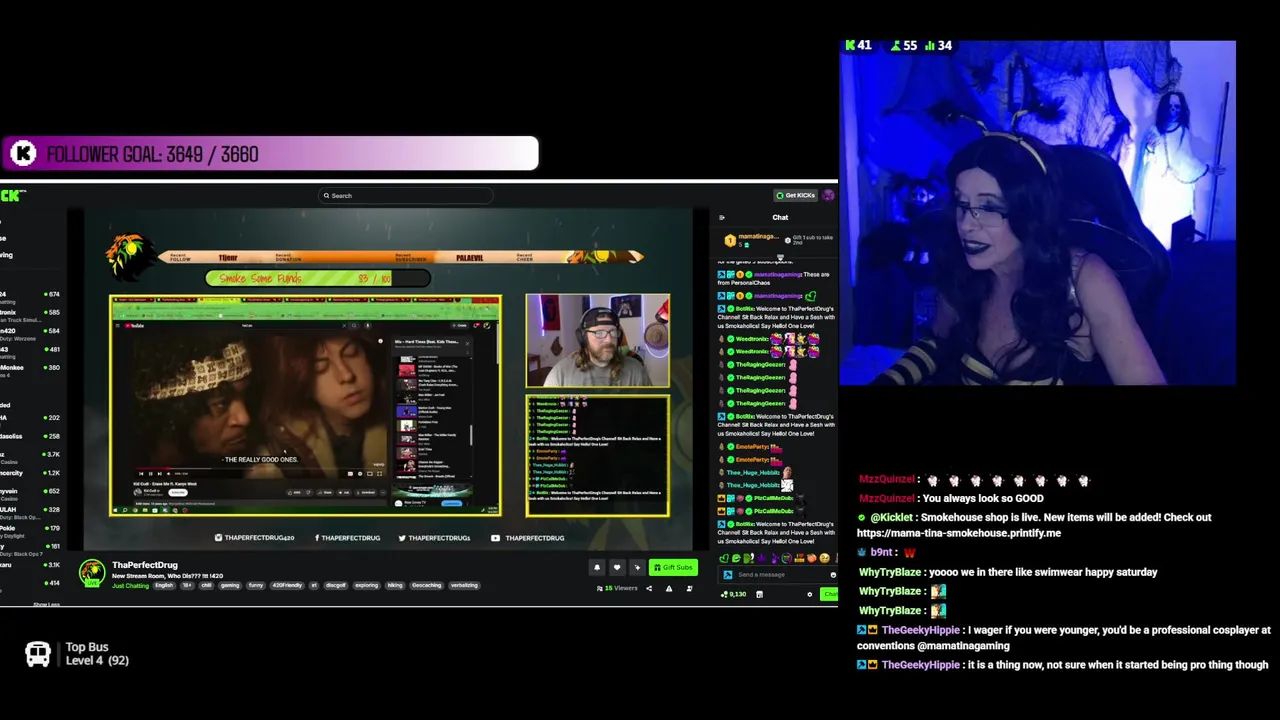The height and width of the screenshot is (720, 1280).
Task: Click the Kick icon showing 41
Action: tap(851, 45)
